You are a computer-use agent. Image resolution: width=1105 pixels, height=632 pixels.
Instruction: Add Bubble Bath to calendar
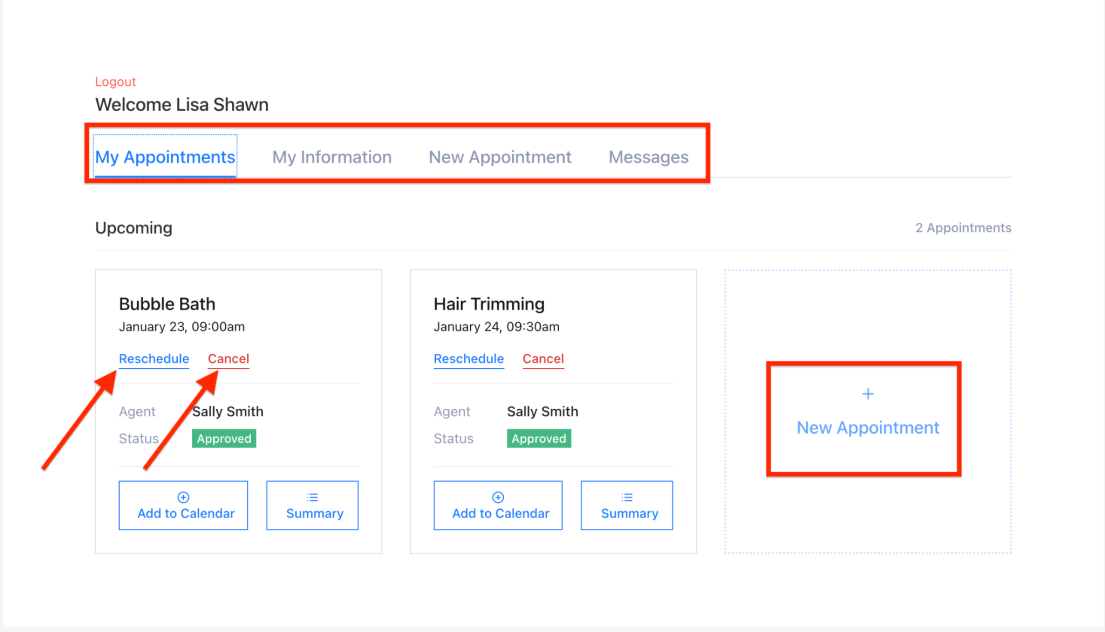coord(183,505)
